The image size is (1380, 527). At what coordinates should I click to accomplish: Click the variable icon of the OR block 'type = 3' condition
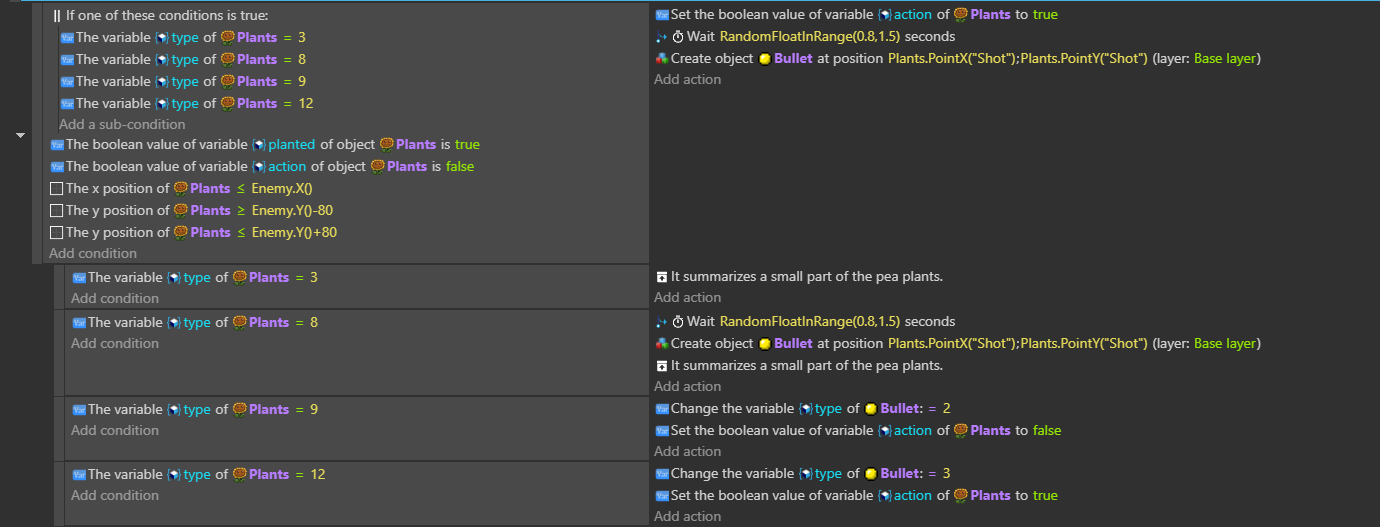68,38
